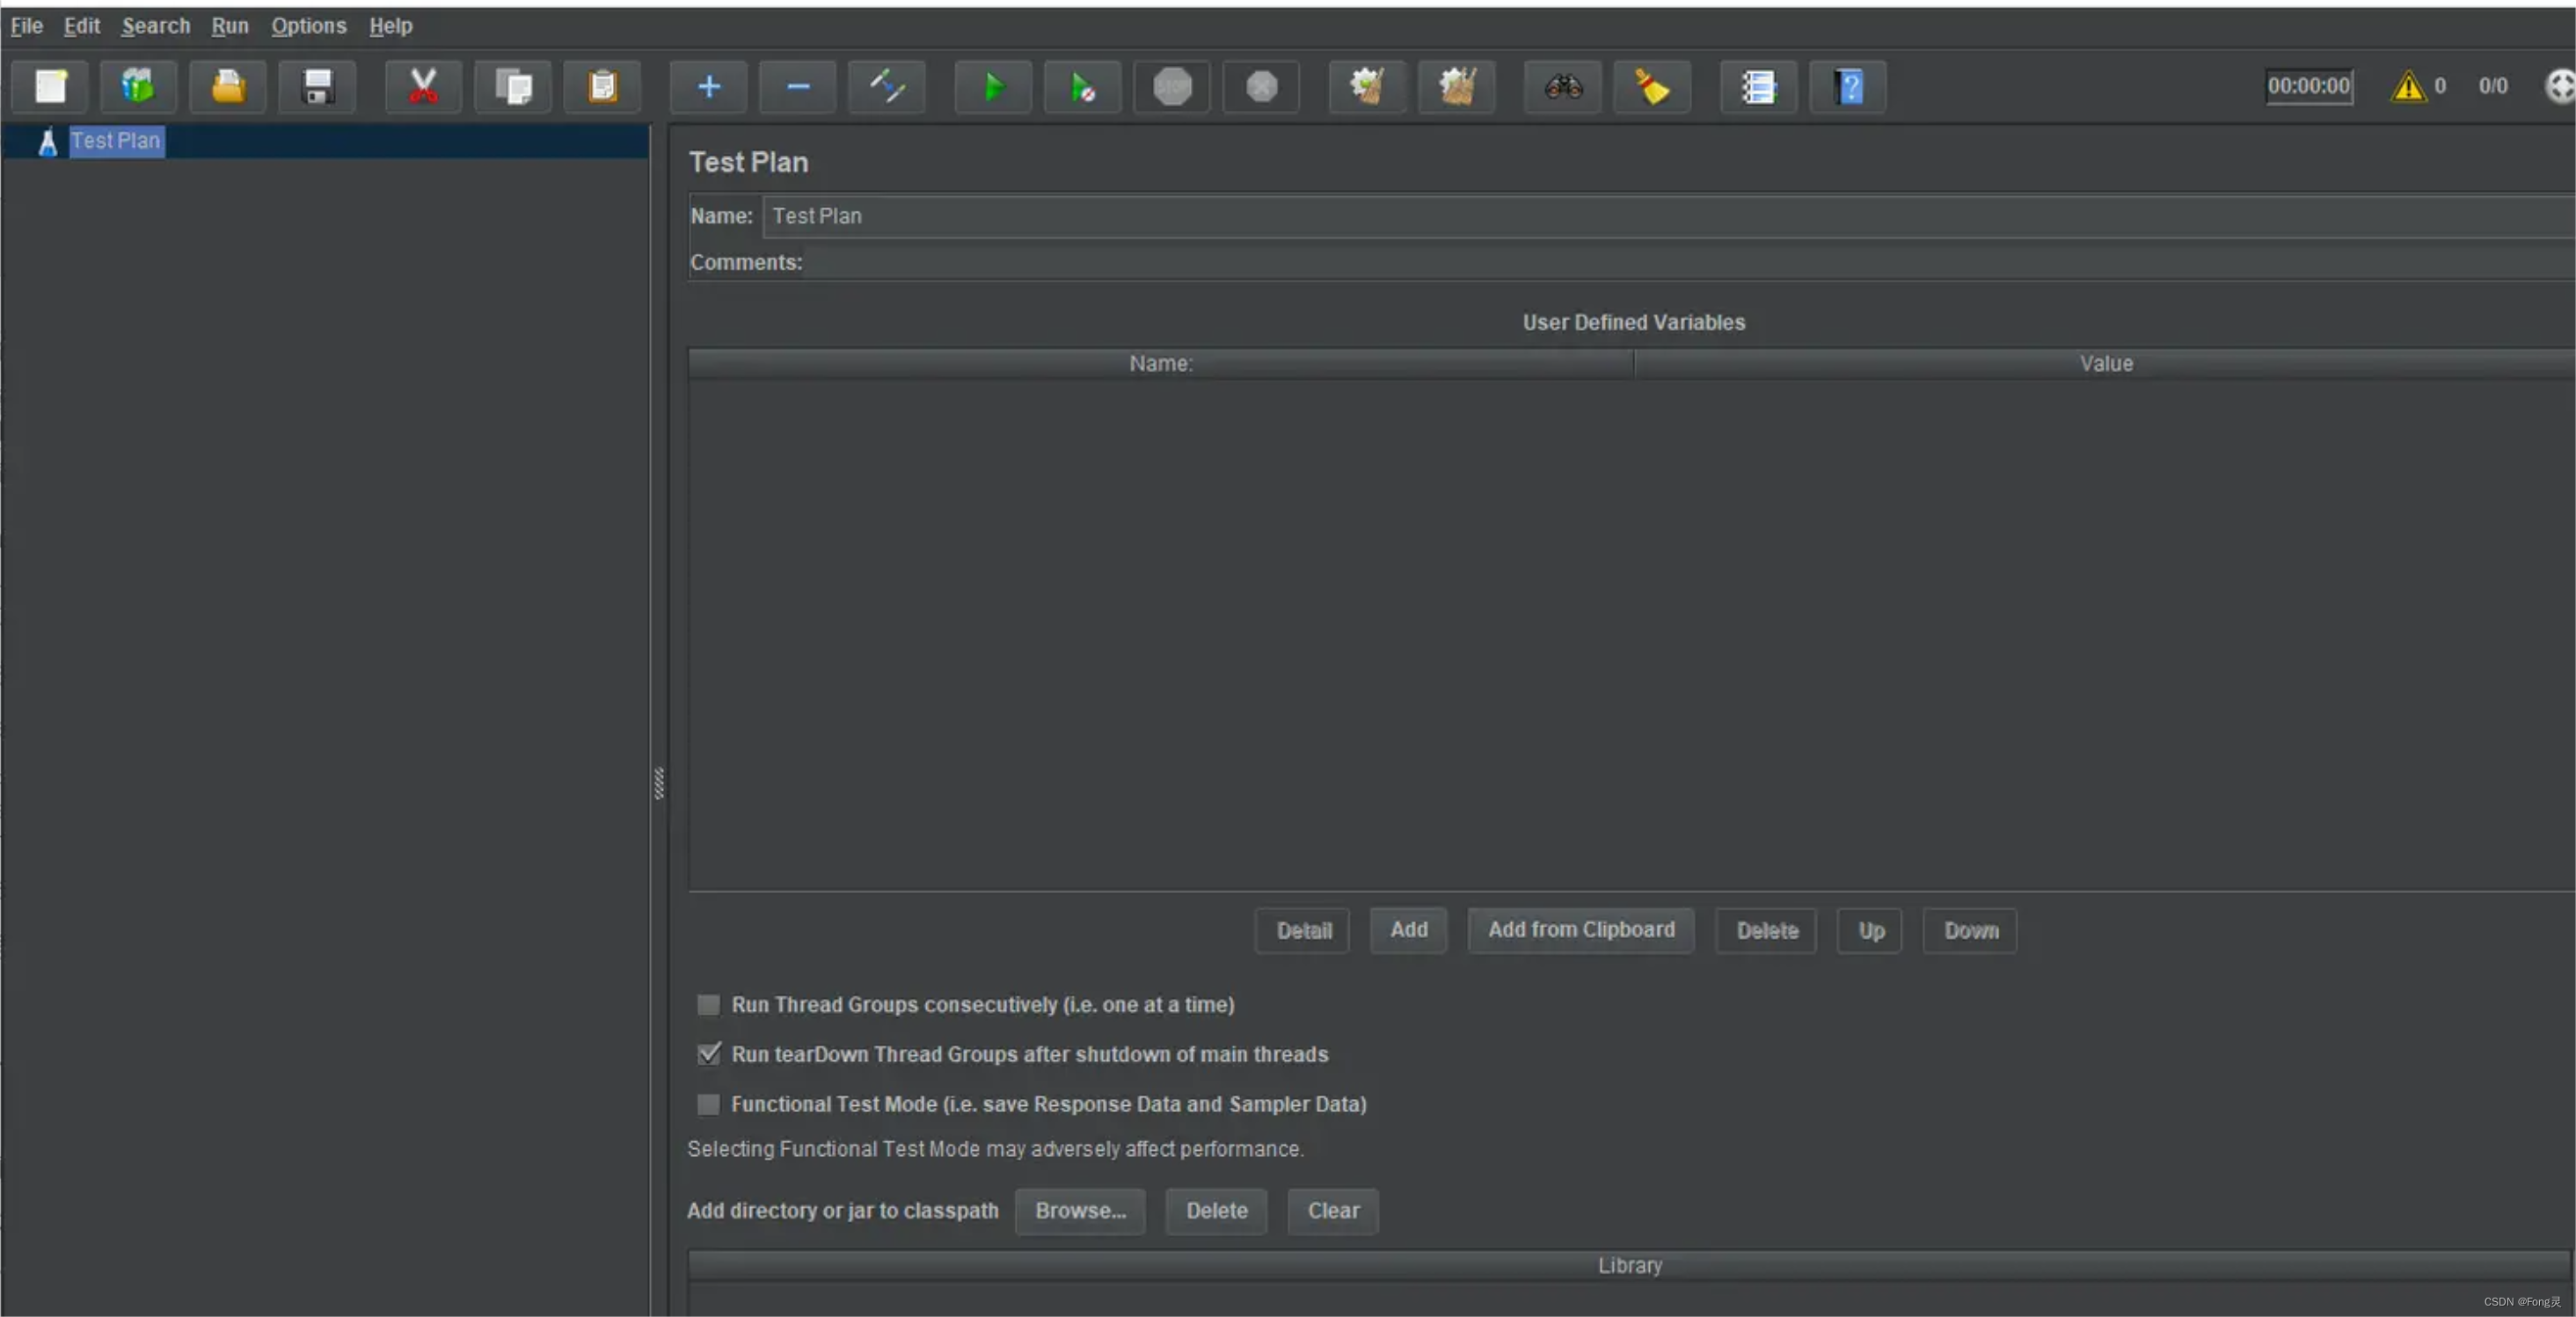
Task: Click the New test plan icon
Action: click(50, 87)
